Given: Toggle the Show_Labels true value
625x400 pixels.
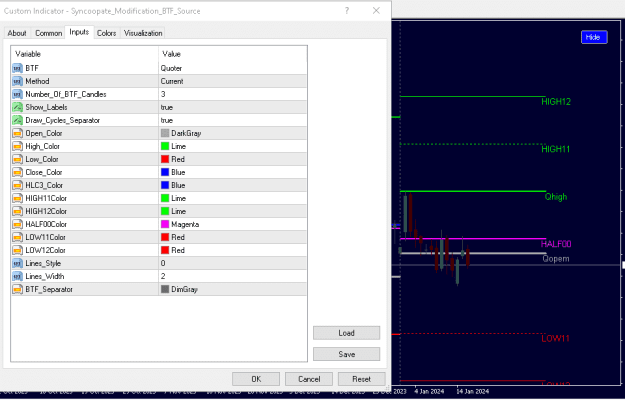Looking at the screenshot, I should point(232,107).
